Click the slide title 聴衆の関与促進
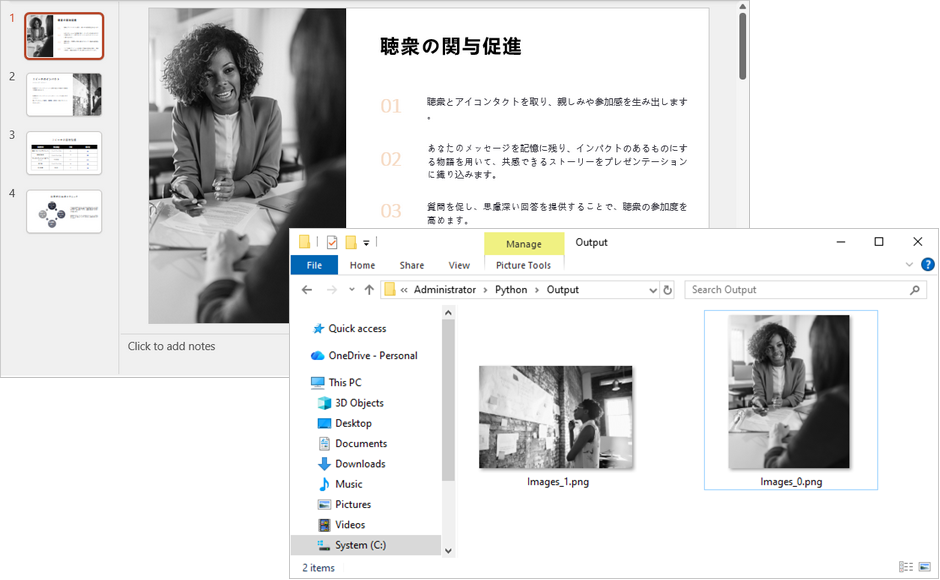 451,46
